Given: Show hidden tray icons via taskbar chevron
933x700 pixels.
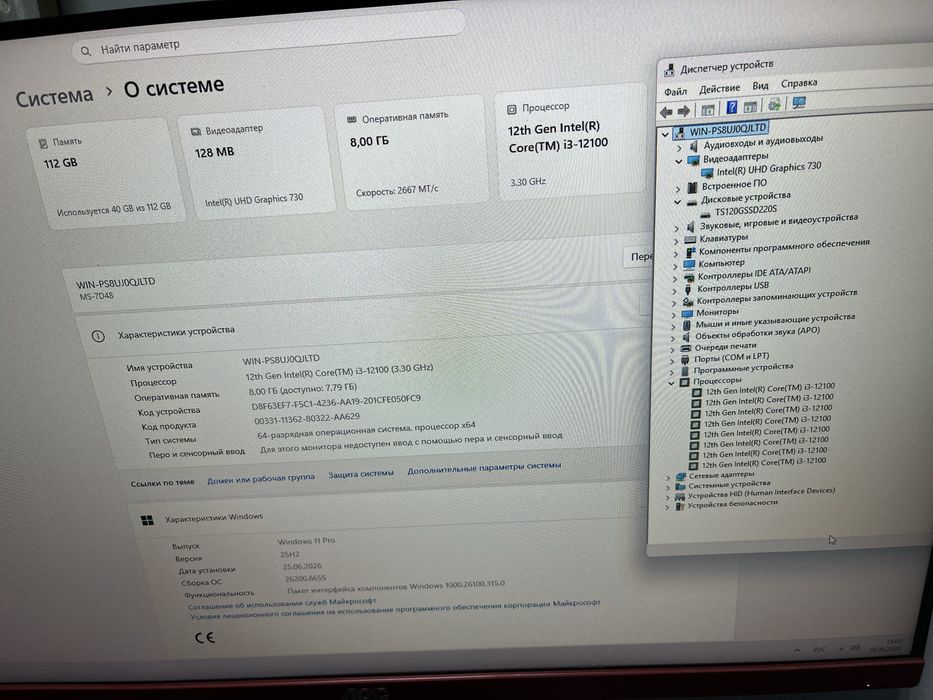Looking at the screenshot, I should click(797, 651).
